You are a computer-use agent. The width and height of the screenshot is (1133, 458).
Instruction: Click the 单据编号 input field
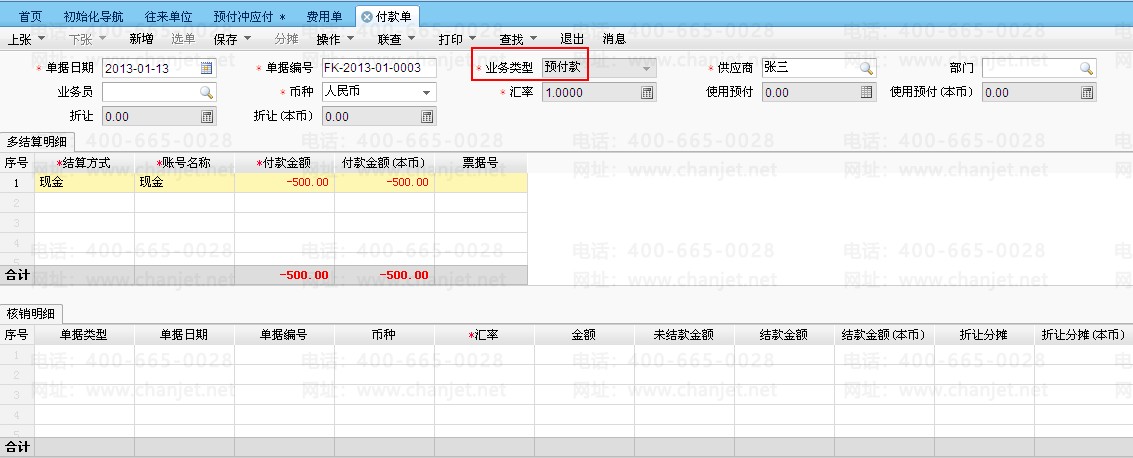pyautogui.click(x=379, y=69)
